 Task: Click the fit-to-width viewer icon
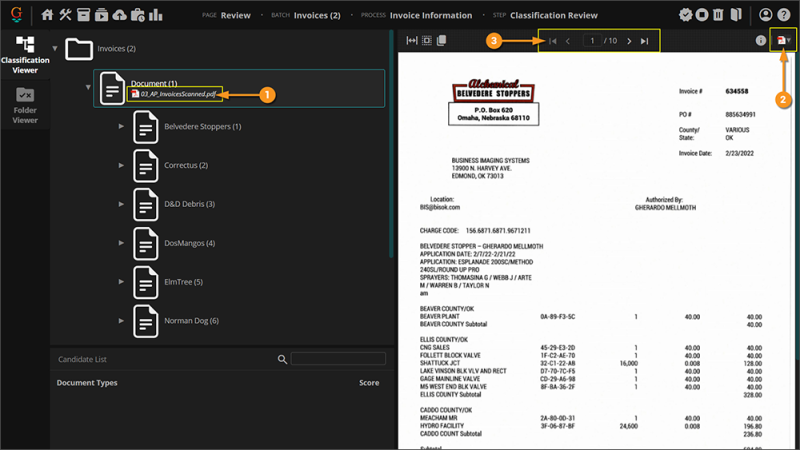412,40
